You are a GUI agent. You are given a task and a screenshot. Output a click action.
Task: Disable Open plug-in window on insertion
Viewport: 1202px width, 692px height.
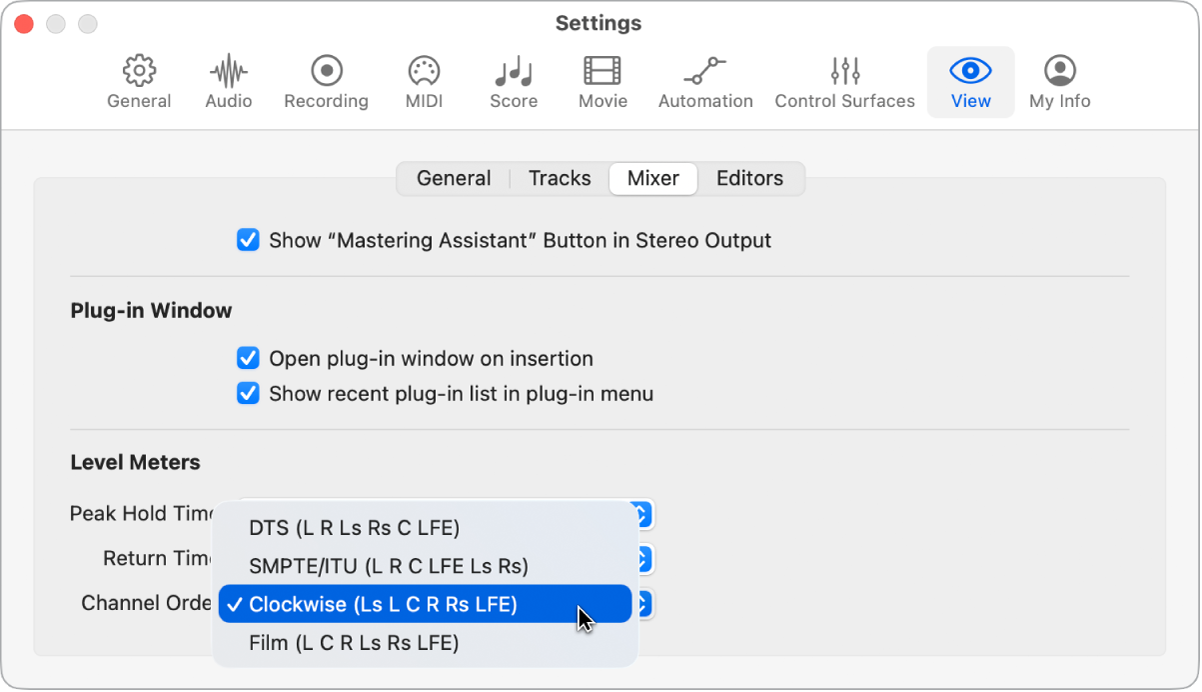248,358
